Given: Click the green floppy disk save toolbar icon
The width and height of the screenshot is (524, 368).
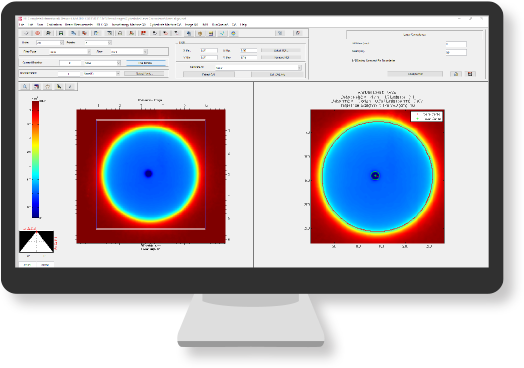Looking at the screenshot, I should click(61, 33).
